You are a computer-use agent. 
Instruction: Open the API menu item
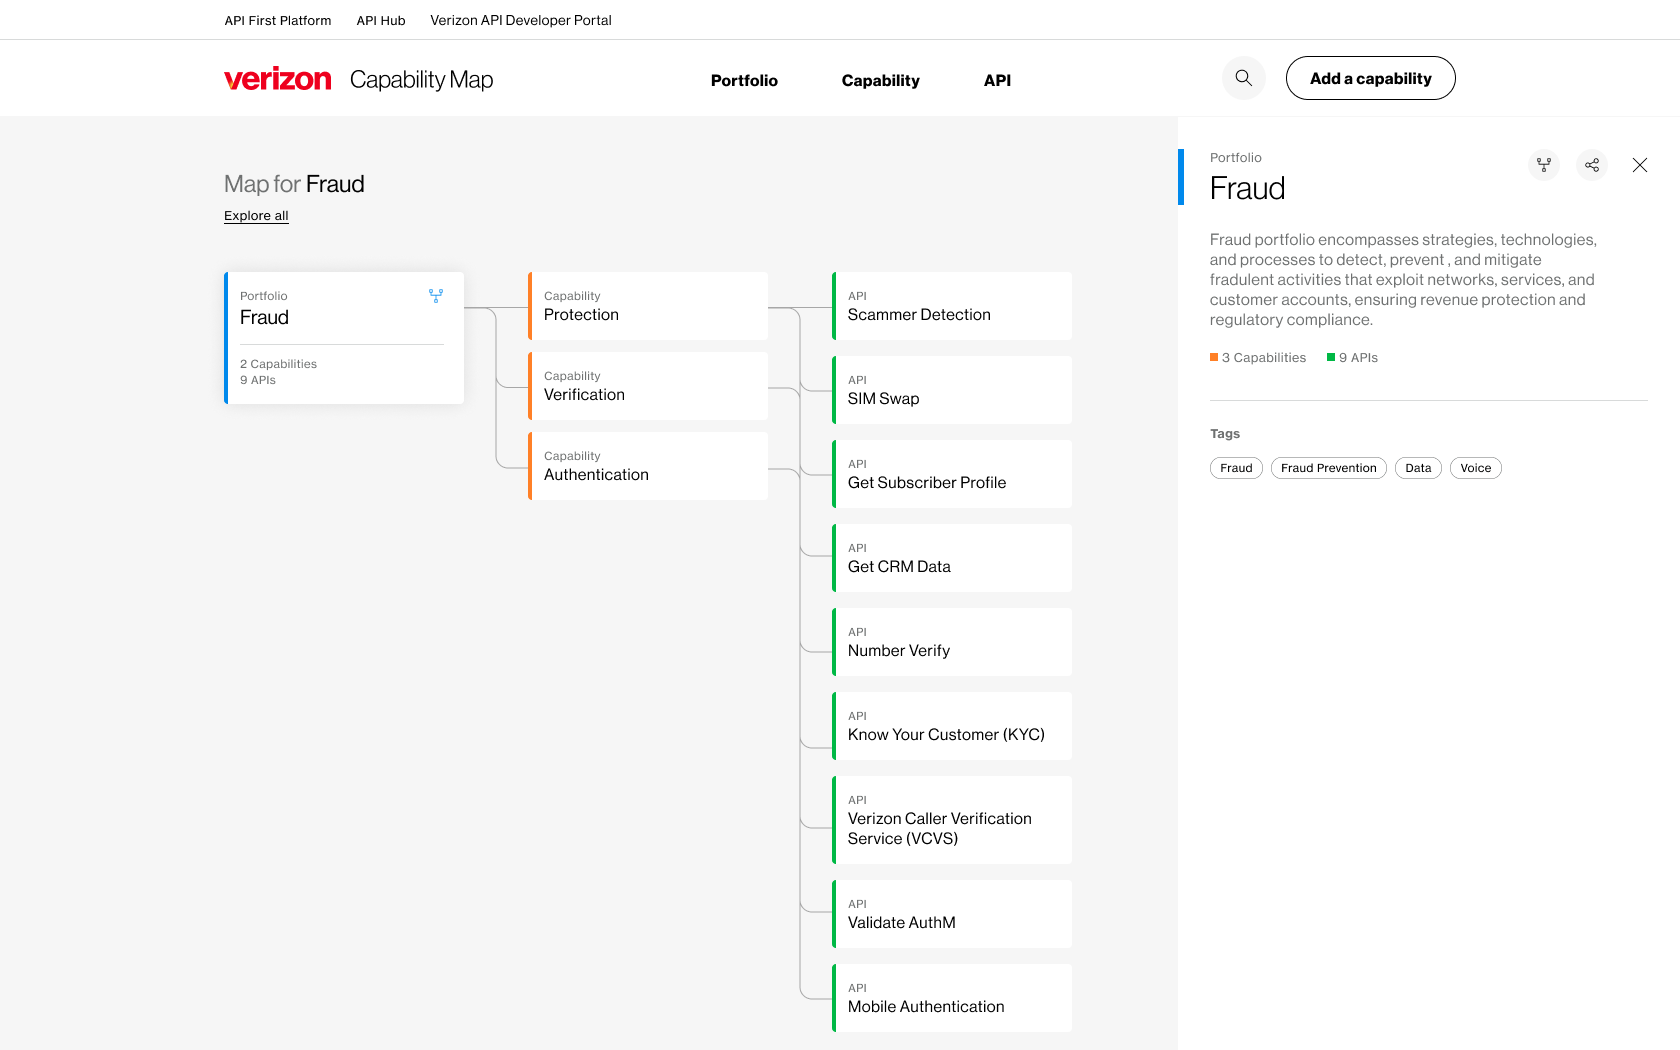[997, 80]
